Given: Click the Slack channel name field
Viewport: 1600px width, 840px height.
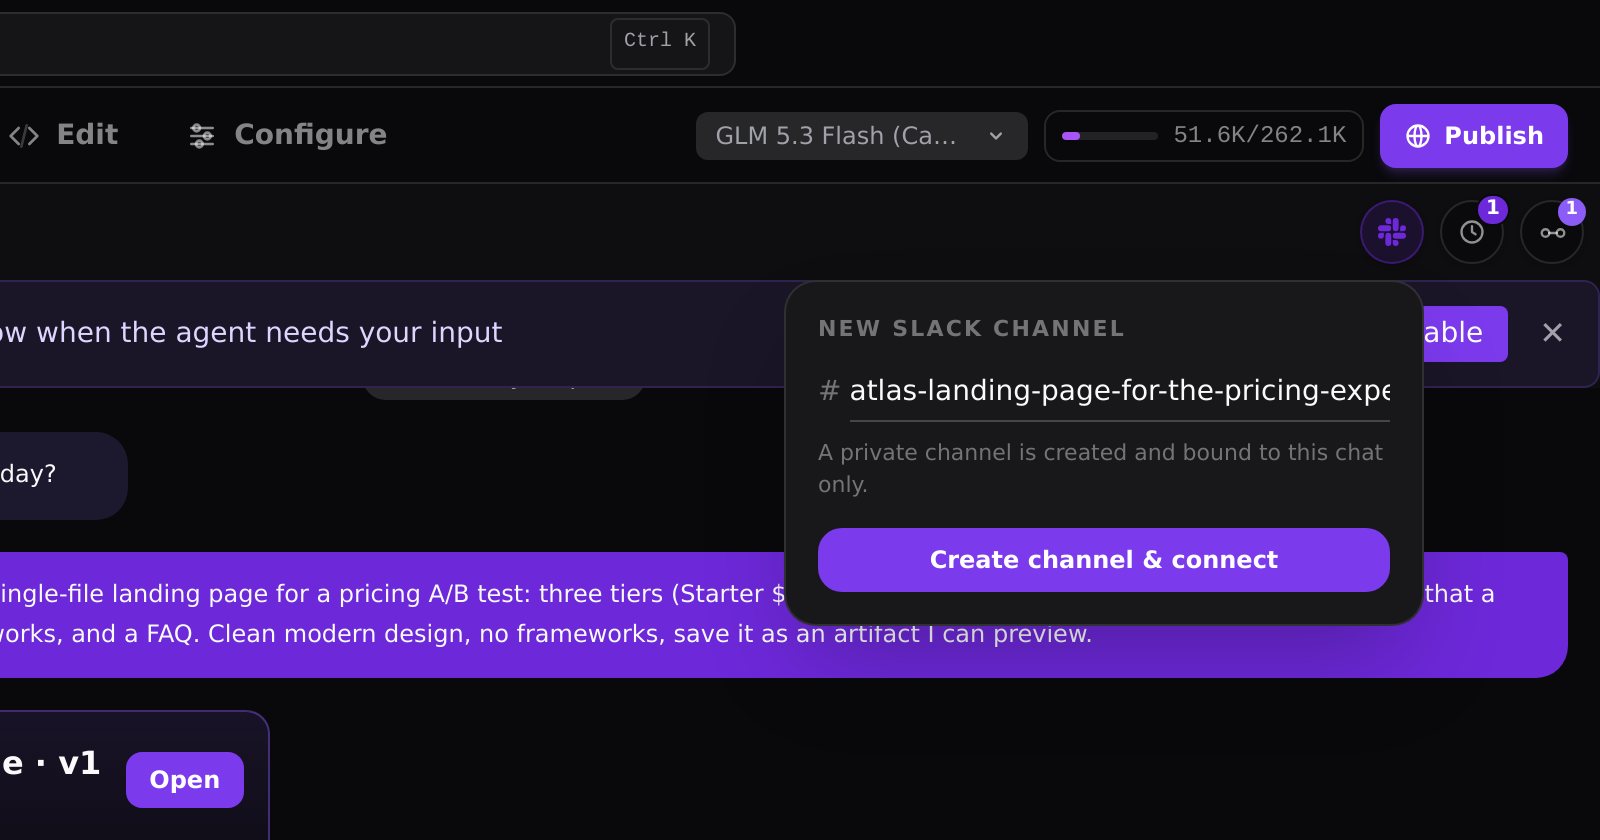Looking at the screenshot, I should (x=1120, y=391).
